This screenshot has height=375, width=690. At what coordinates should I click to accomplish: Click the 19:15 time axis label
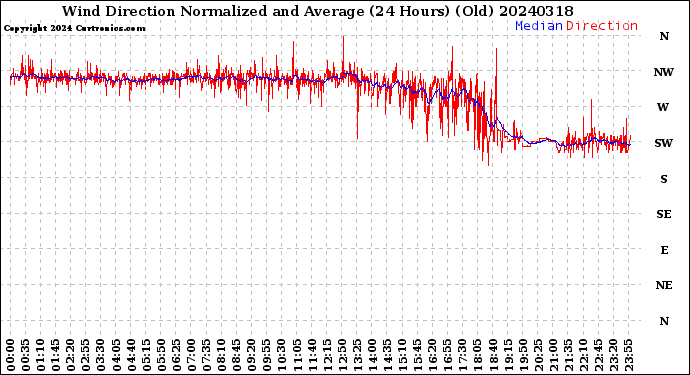click(508, 355)
